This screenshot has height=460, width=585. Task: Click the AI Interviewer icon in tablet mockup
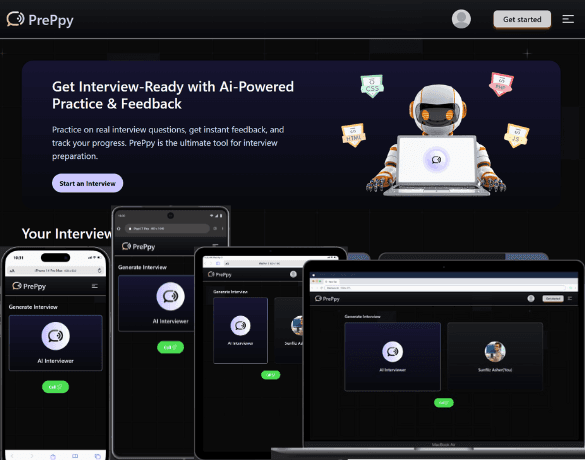[x=240, y=326]
